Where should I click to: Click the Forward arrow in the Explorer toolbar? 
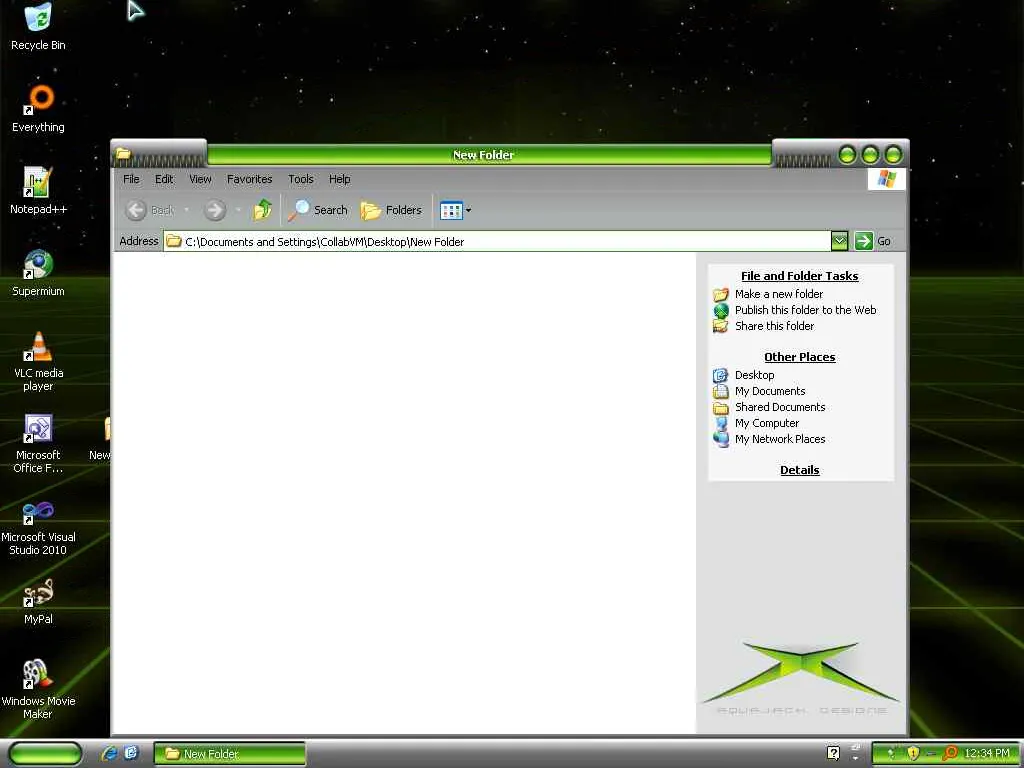215,210
